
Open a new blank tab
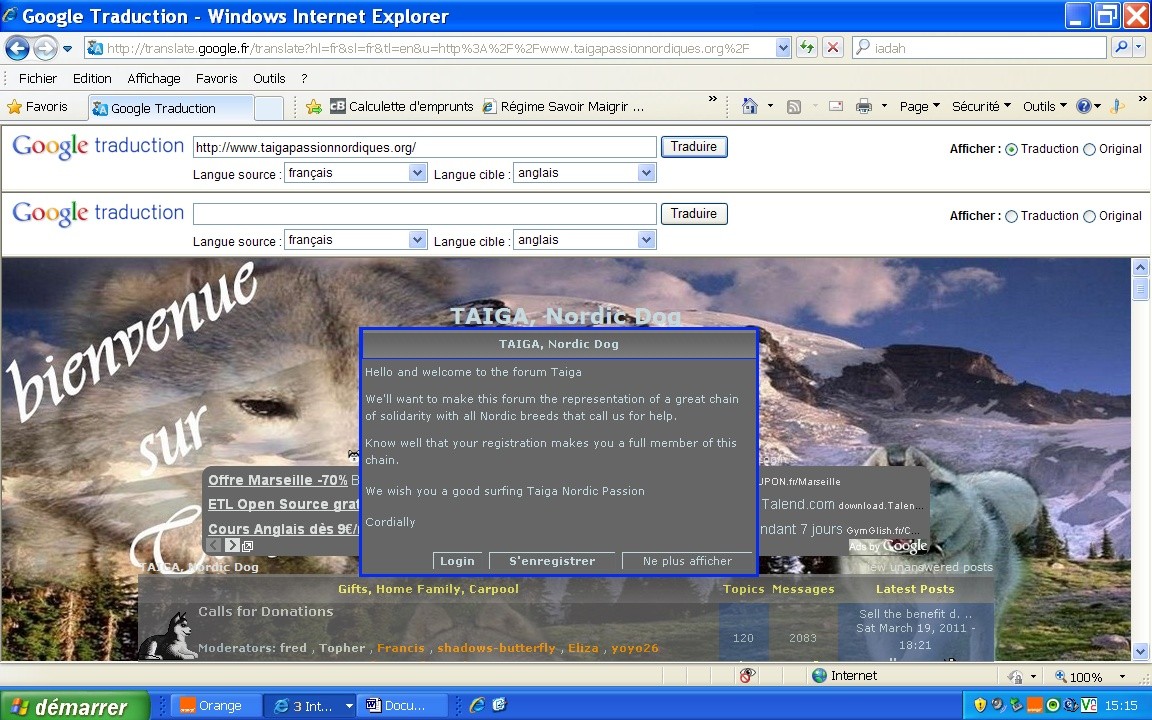point(269,108)
